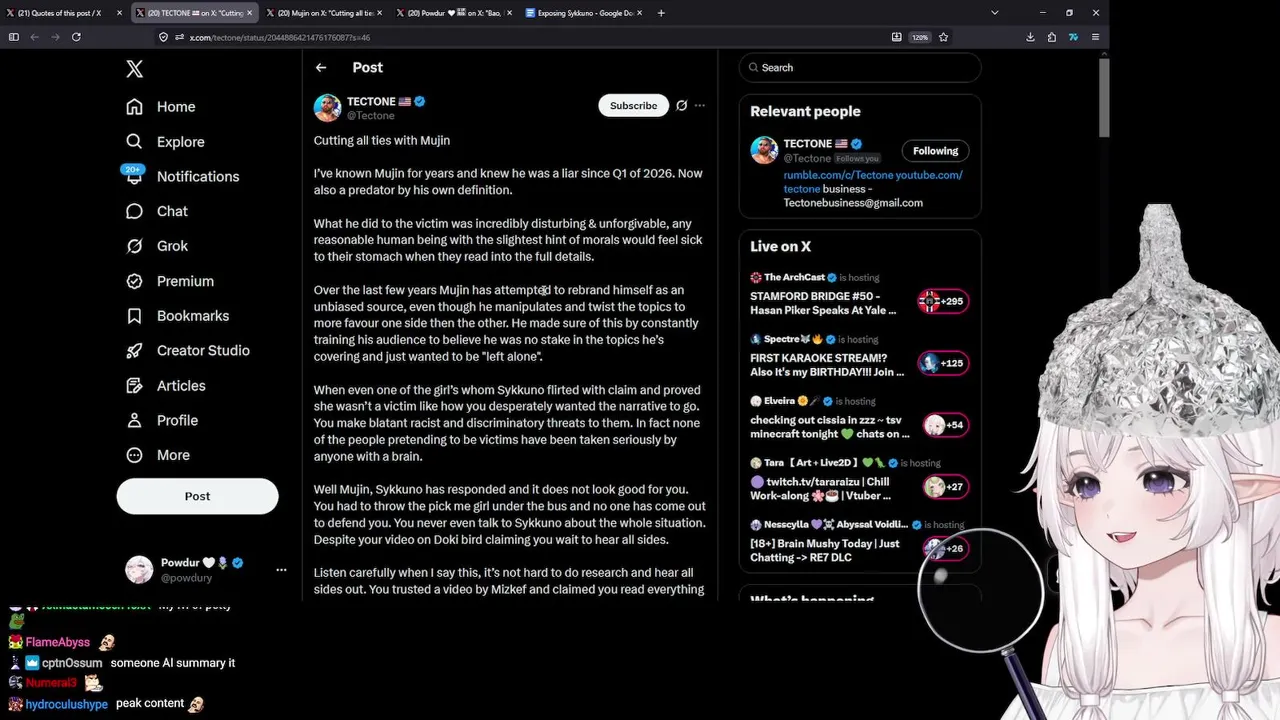The width and height of the screenshot is (1280, 720).
Task: Toggle the browser sidebar icon
Action: click(13, 37)
